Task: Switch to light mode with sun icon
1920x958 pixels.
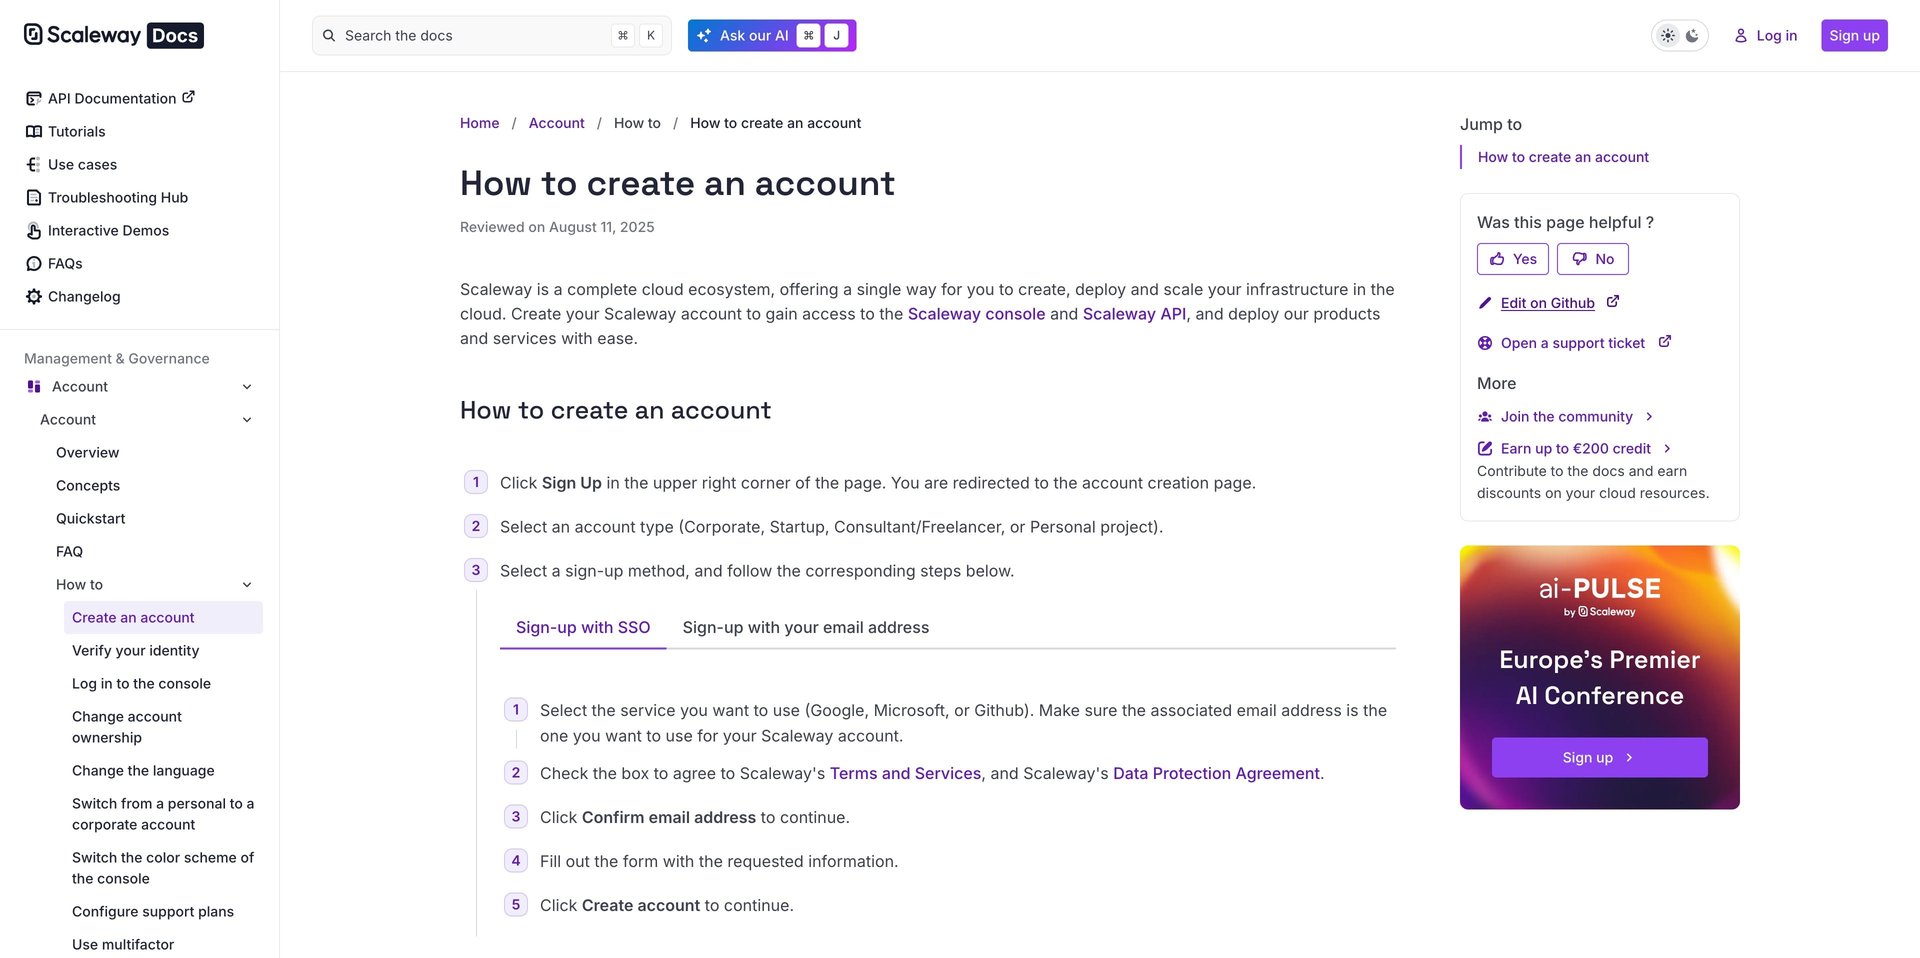Action: 1668,35
